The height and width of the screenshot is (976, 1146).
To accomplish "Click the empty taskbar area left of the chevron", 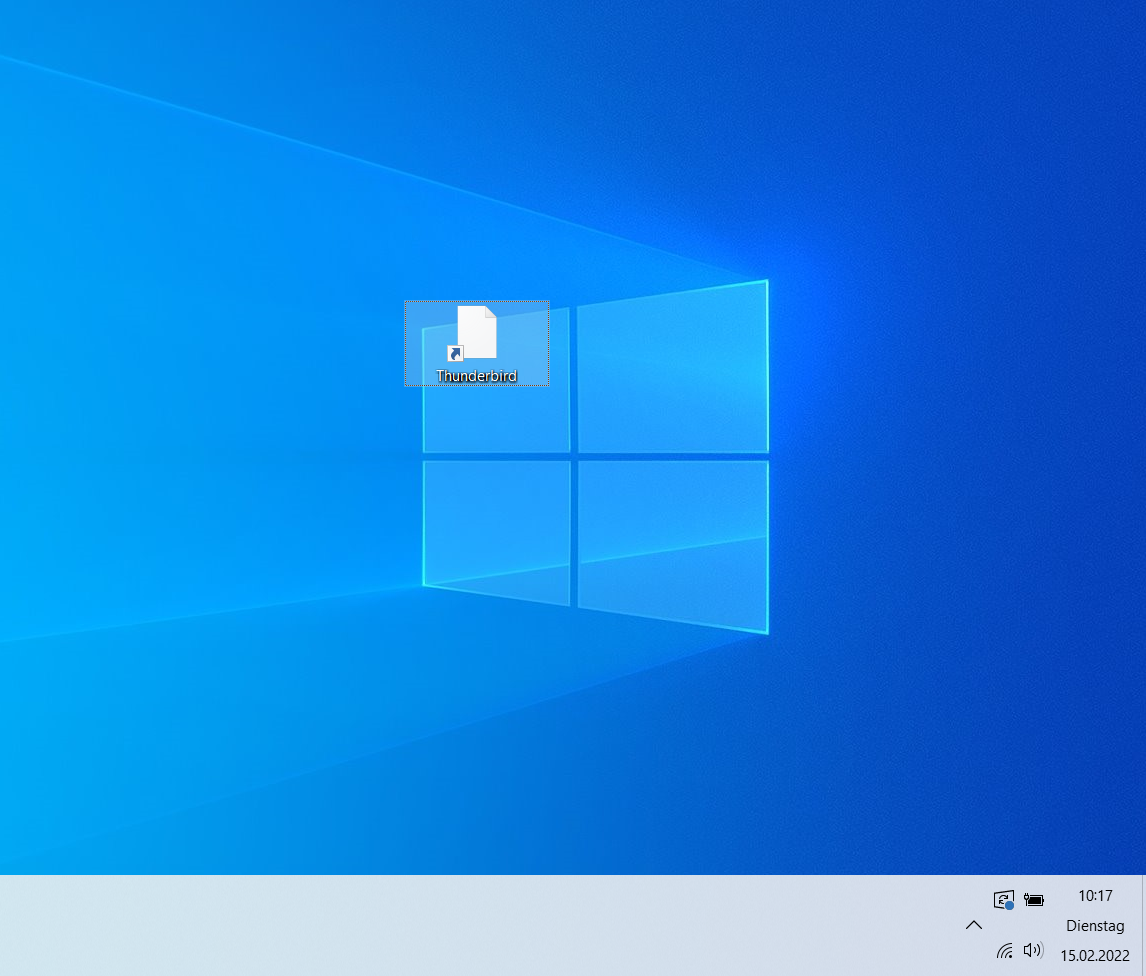I will [x=500, y=925].
